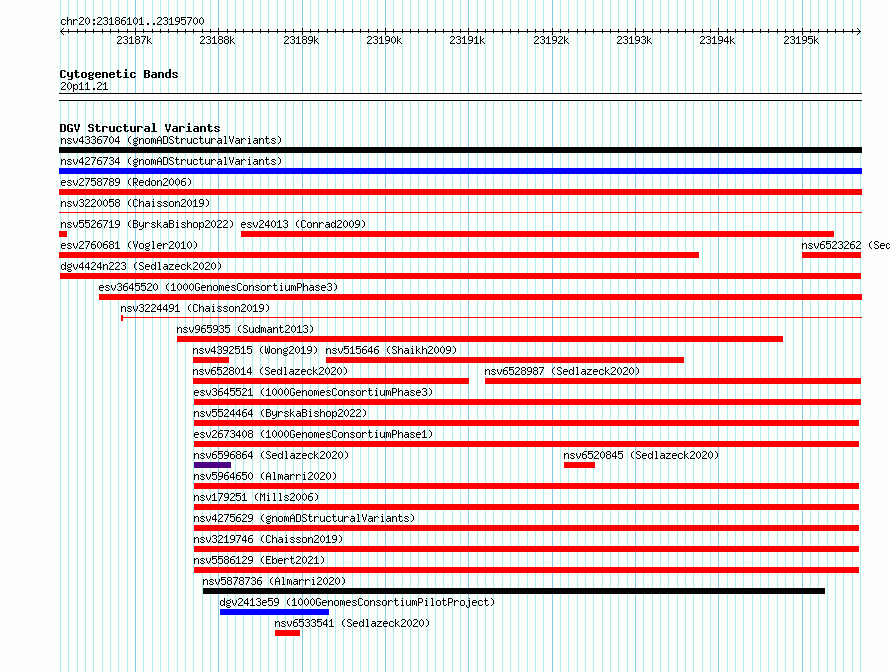This screenshot has height=672, width=890.
Task: Click the chr20:23186101..23195700 region label
Action: tap(132, 21)
